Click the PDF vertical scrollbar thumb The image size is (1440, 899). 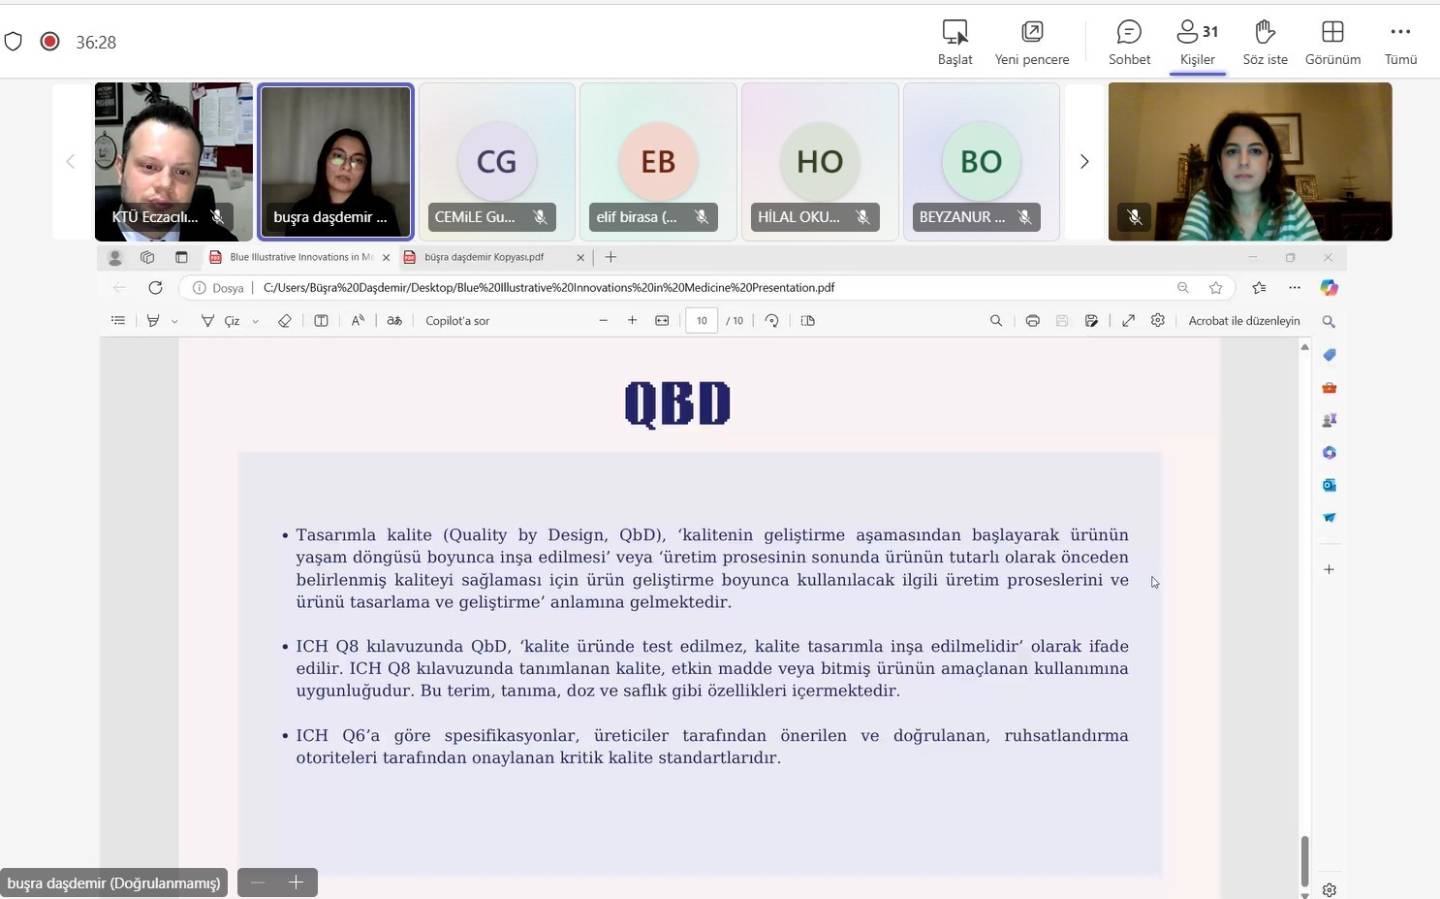tap(1304, 860)
